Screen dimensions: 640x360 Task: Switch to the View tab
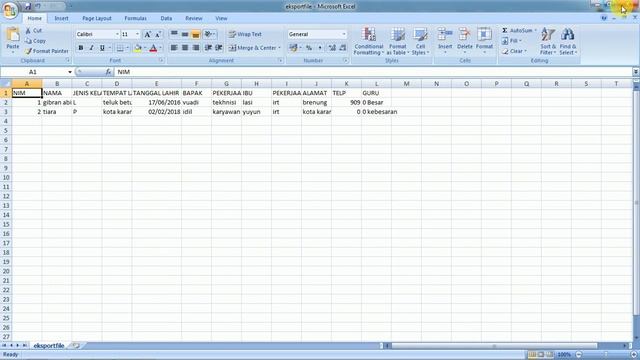click(x=221, y=18)
